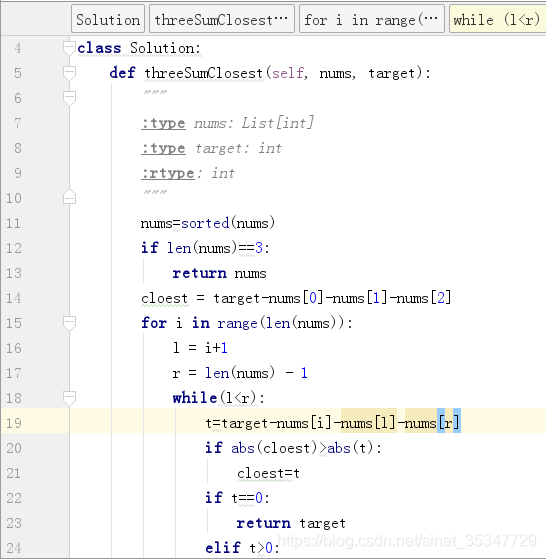Click 'self' parameter in method signature
Screen dimensions: 546x559
288,73
